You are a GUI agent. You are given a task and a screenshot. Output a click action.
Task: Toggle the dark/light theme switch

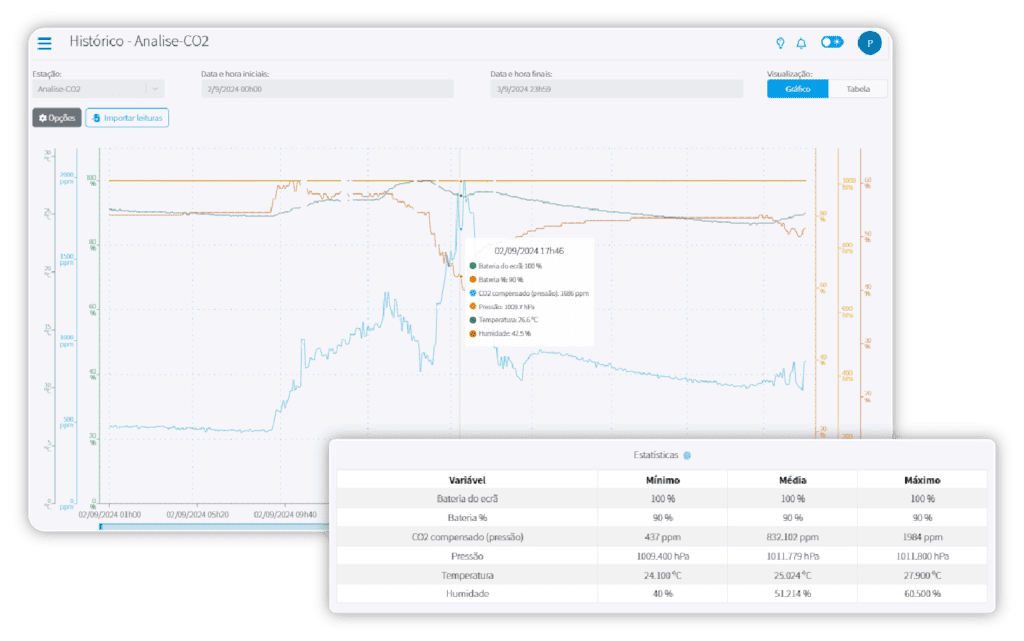(x=832, y=42)
